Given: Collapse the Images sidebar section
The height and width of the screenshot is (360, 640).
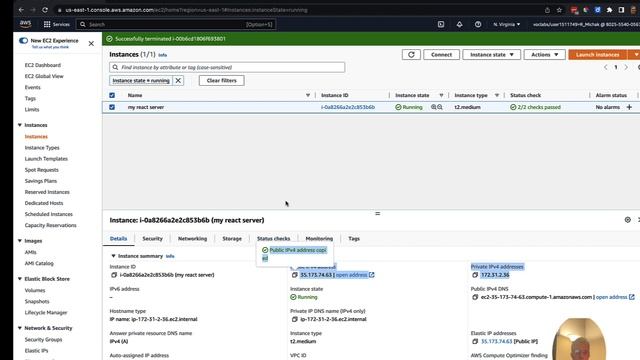Looking at the screenshot, I should pyautogui.click(x=20, y=241).
